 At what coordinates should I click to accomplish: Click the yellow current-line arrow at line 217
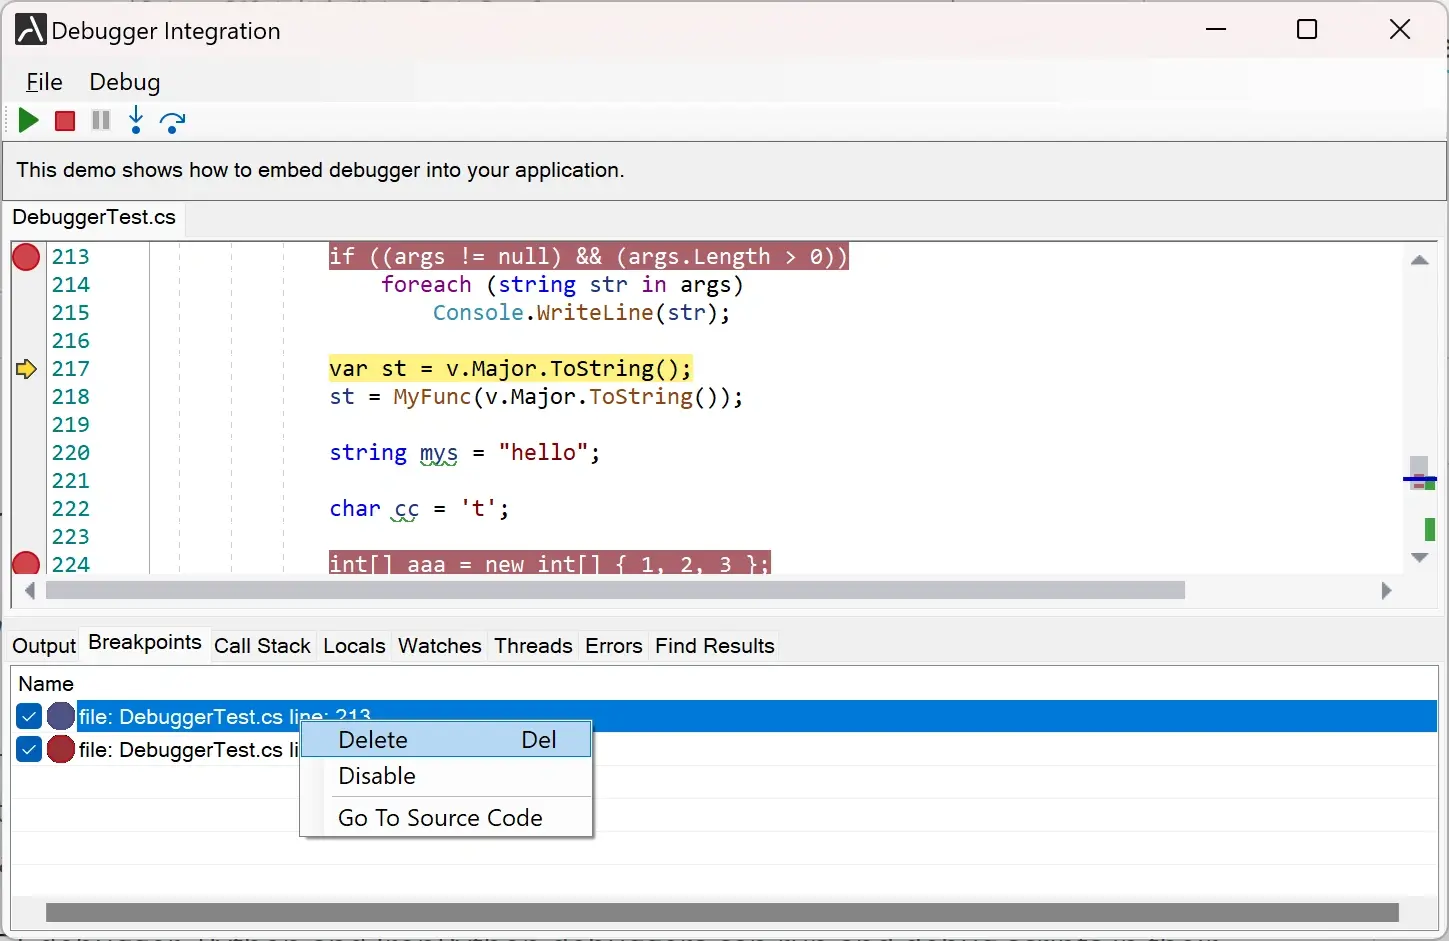tap(25, 369)
